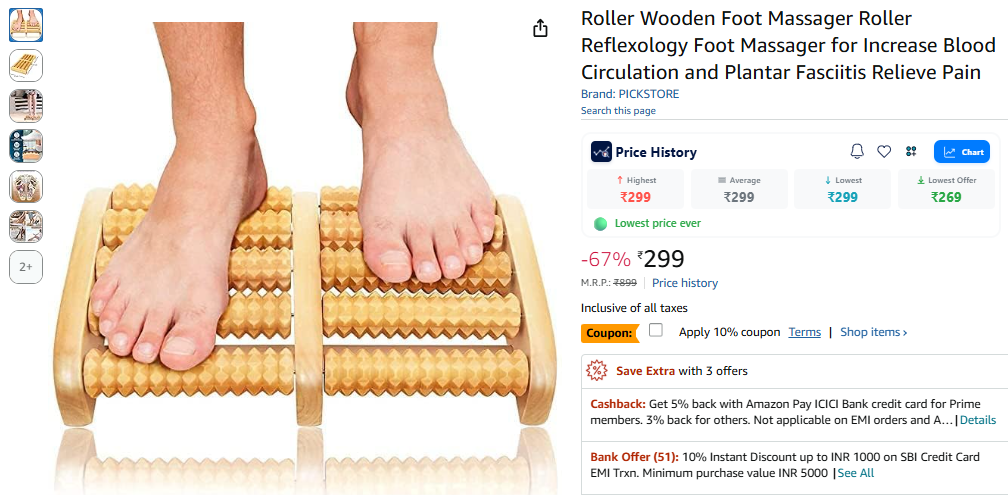Image resolution: width=1008 pixels, height=495 pixels.
Task: Open the coupon Terms link
Action: [x=804, y=332]
